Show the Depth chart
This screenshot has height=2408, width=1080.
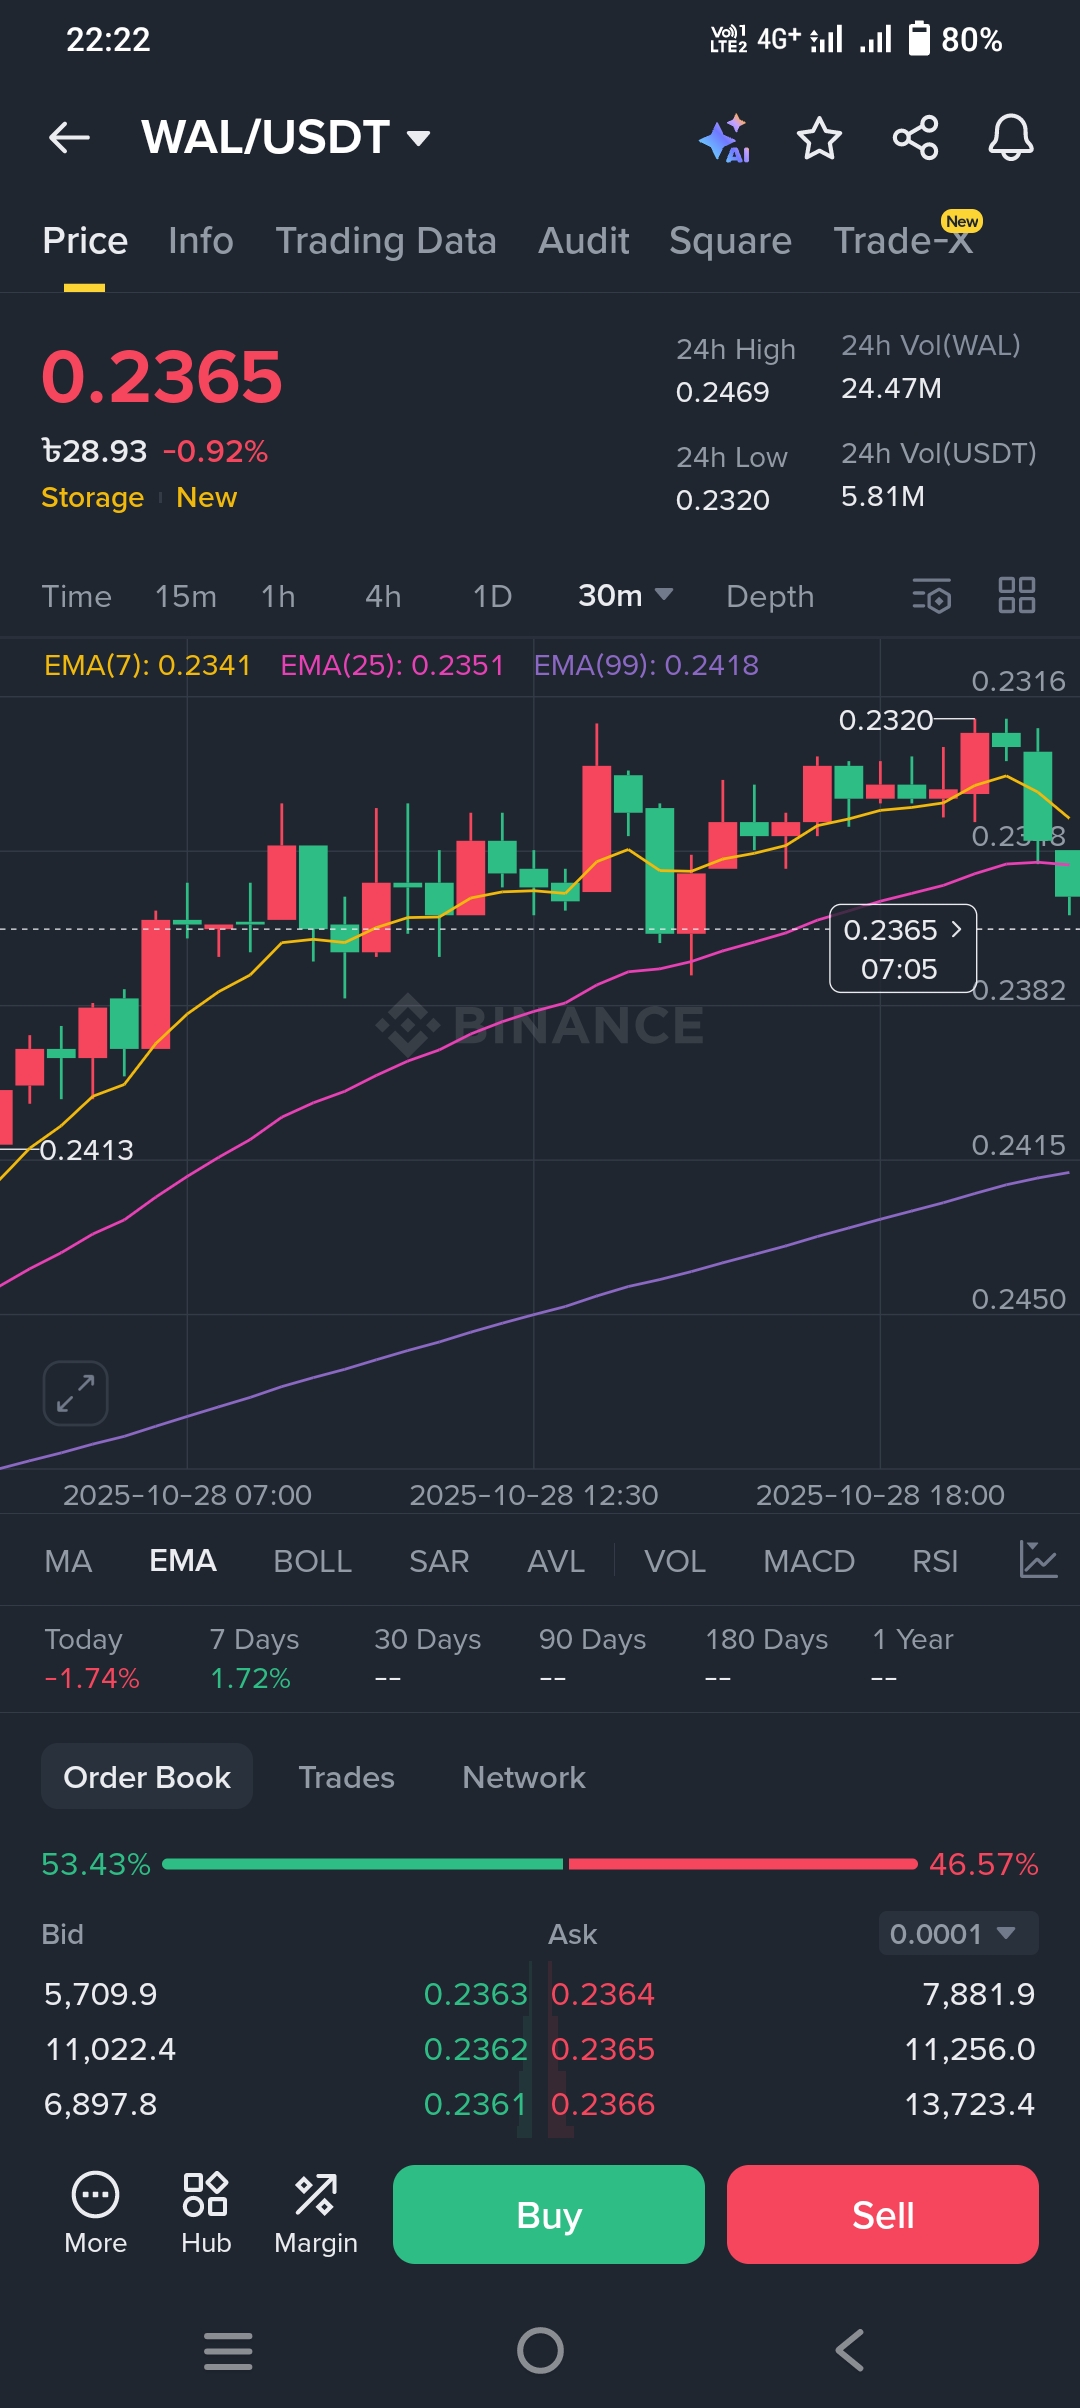pos(770,596)
